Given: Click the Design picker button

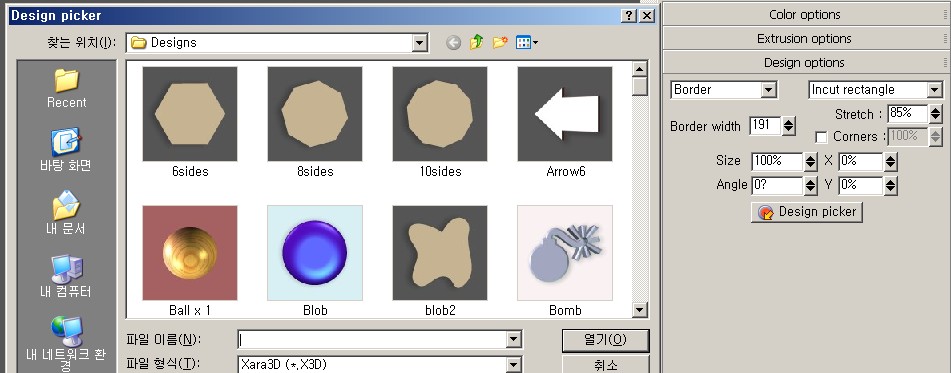Looking at the screenshot, I should pos(807,212).
